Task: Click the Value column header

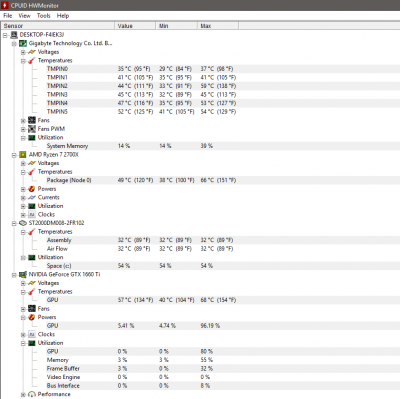Action: (x=135, y=26)
